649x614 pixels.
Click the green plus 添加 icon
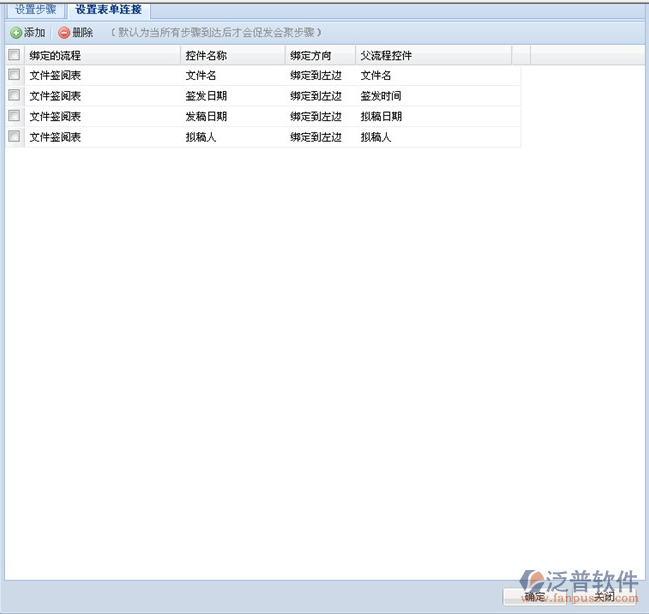click(x=16, y=33)
